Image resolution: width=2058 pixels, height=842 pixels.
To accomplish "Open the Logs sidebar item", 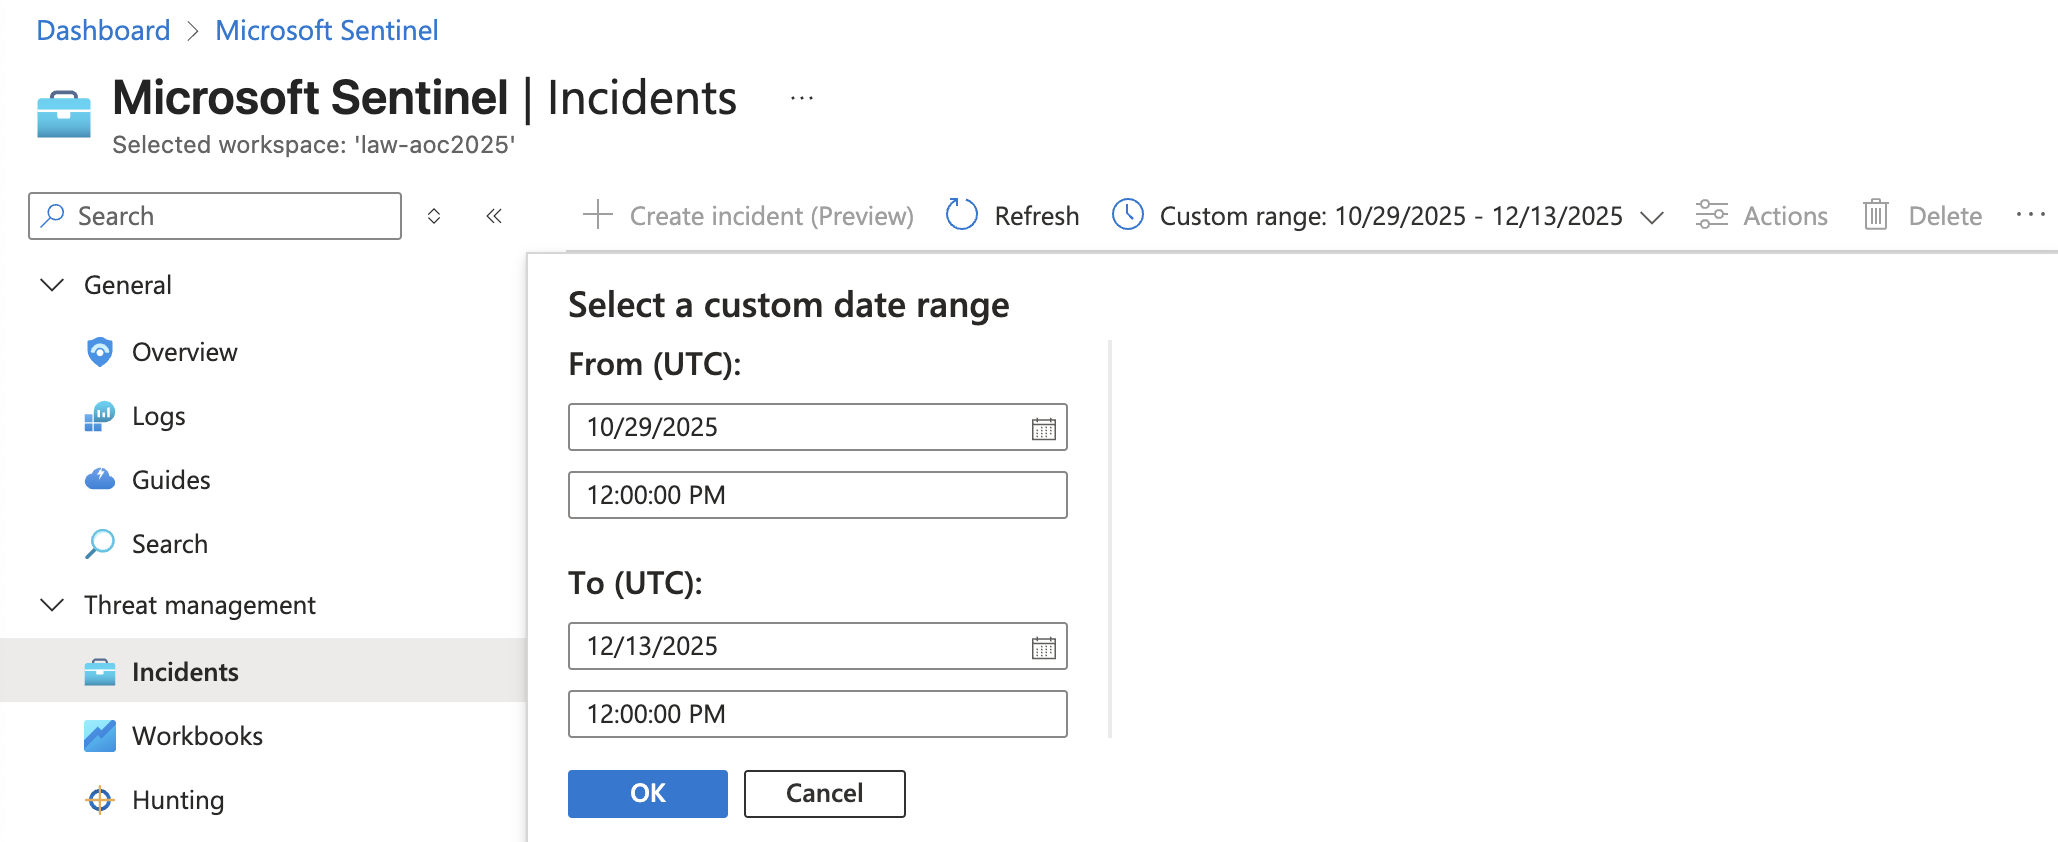I will pyautogui.click(x=158, y=416).
